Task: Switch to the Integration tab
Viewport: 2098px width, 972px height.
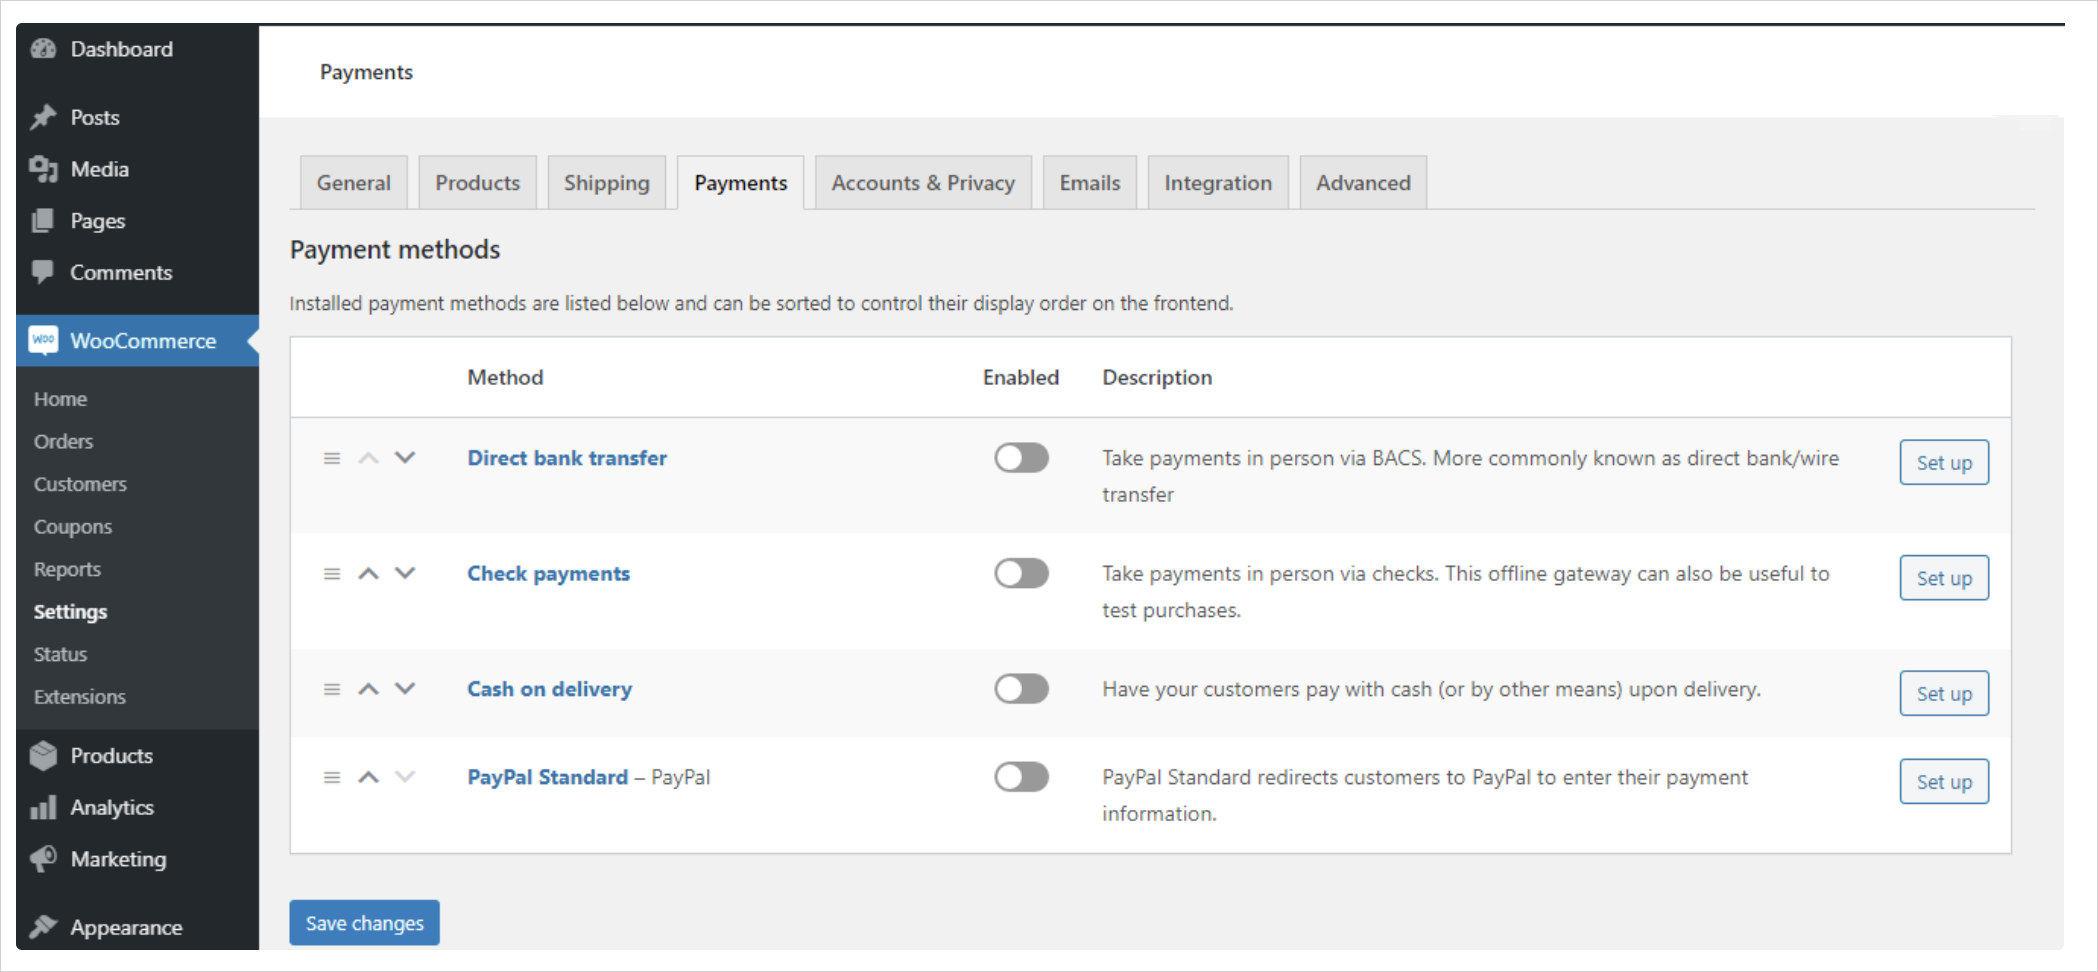Action: [x=1218, y=183]
